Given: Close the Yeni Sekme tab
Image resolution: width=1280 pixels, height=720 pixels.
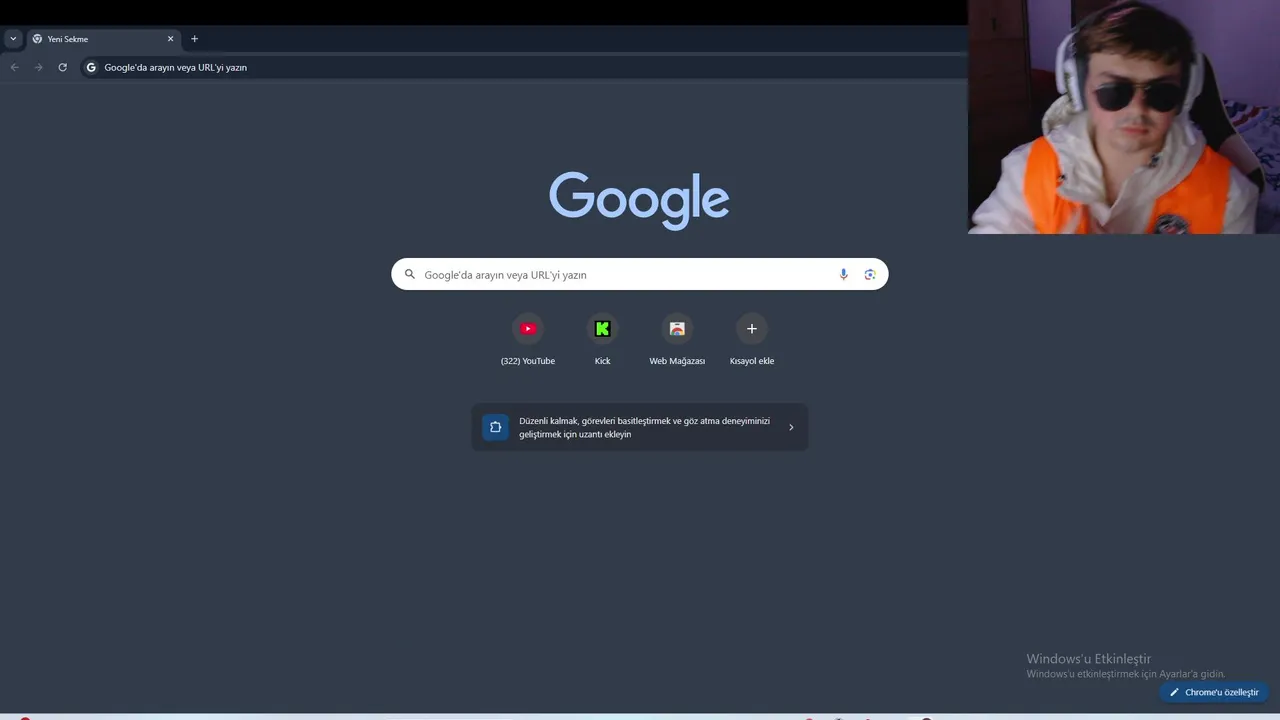Looking at the screenshot, I should [170, 39].
